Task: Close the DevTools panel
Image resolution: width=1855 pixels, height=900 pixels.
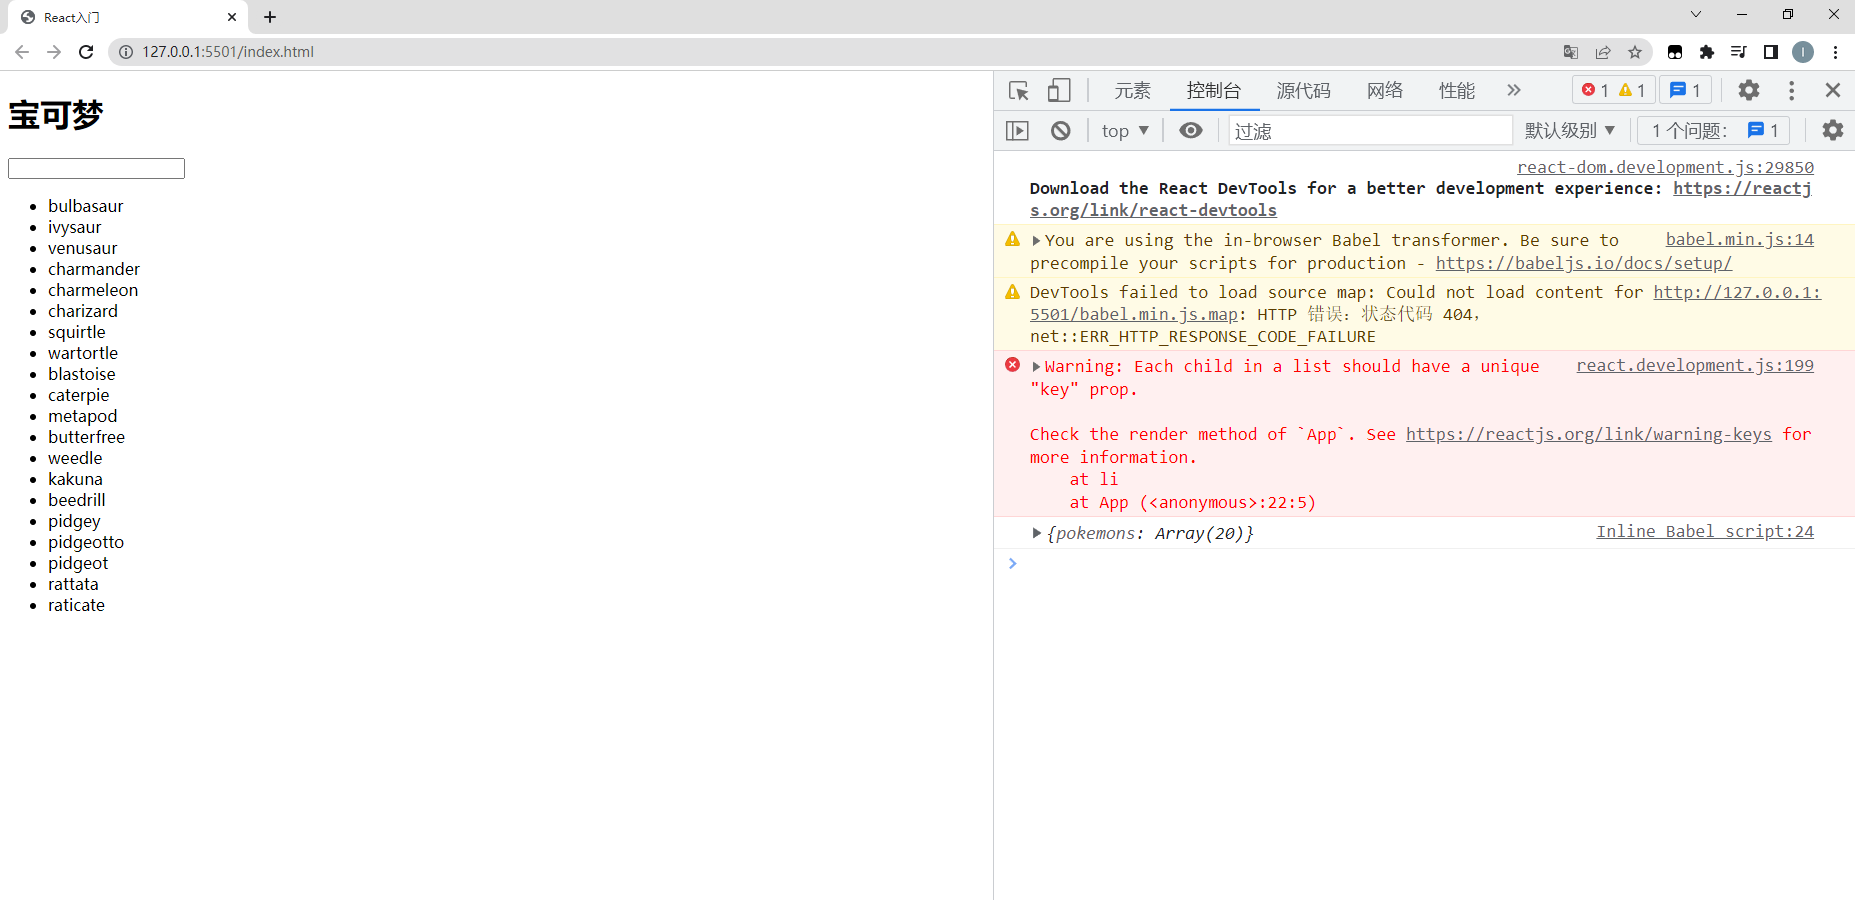Action: pyautogui.click(x=1832, y=90)
